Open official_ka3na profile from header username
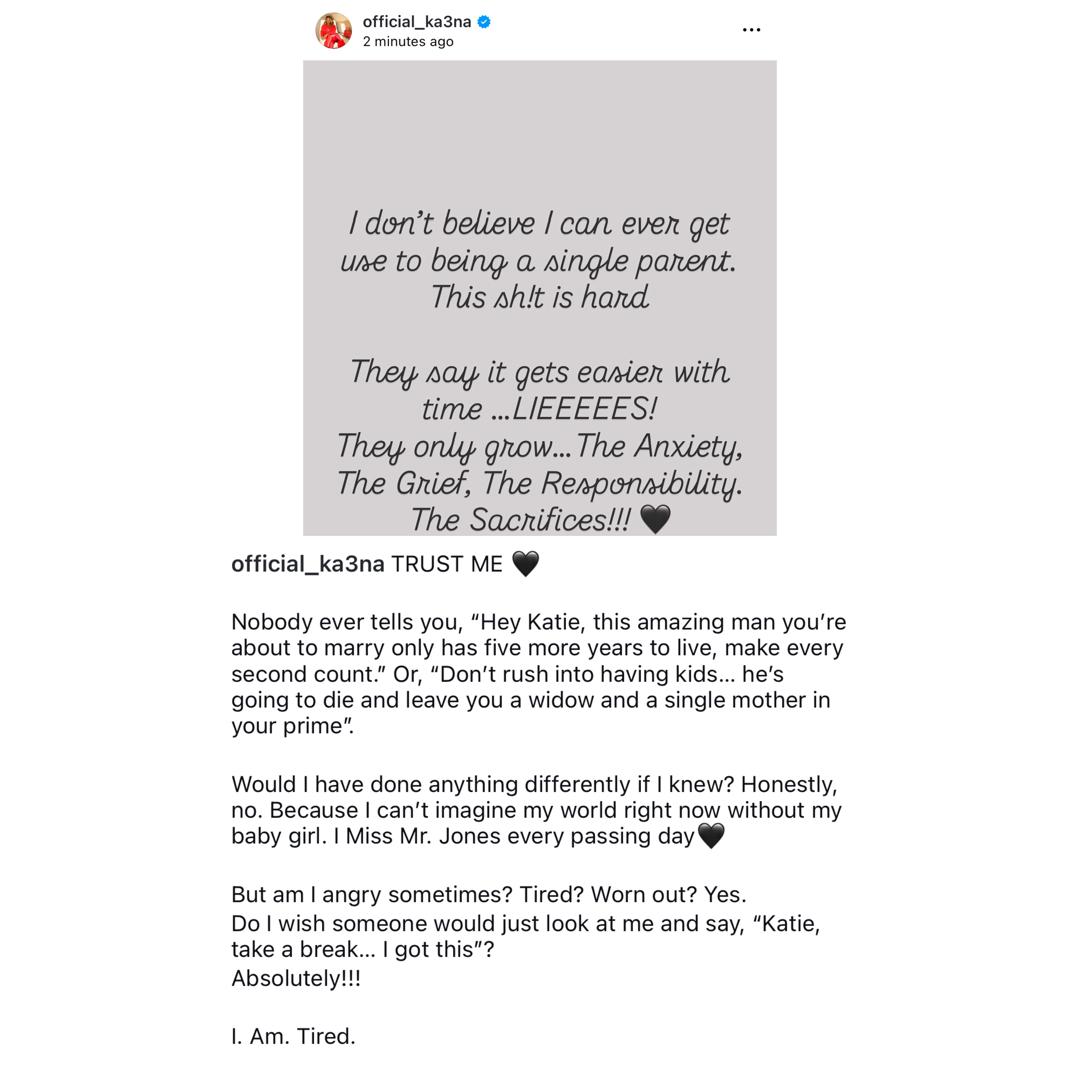1080x1080 pixels. point(417,21)
